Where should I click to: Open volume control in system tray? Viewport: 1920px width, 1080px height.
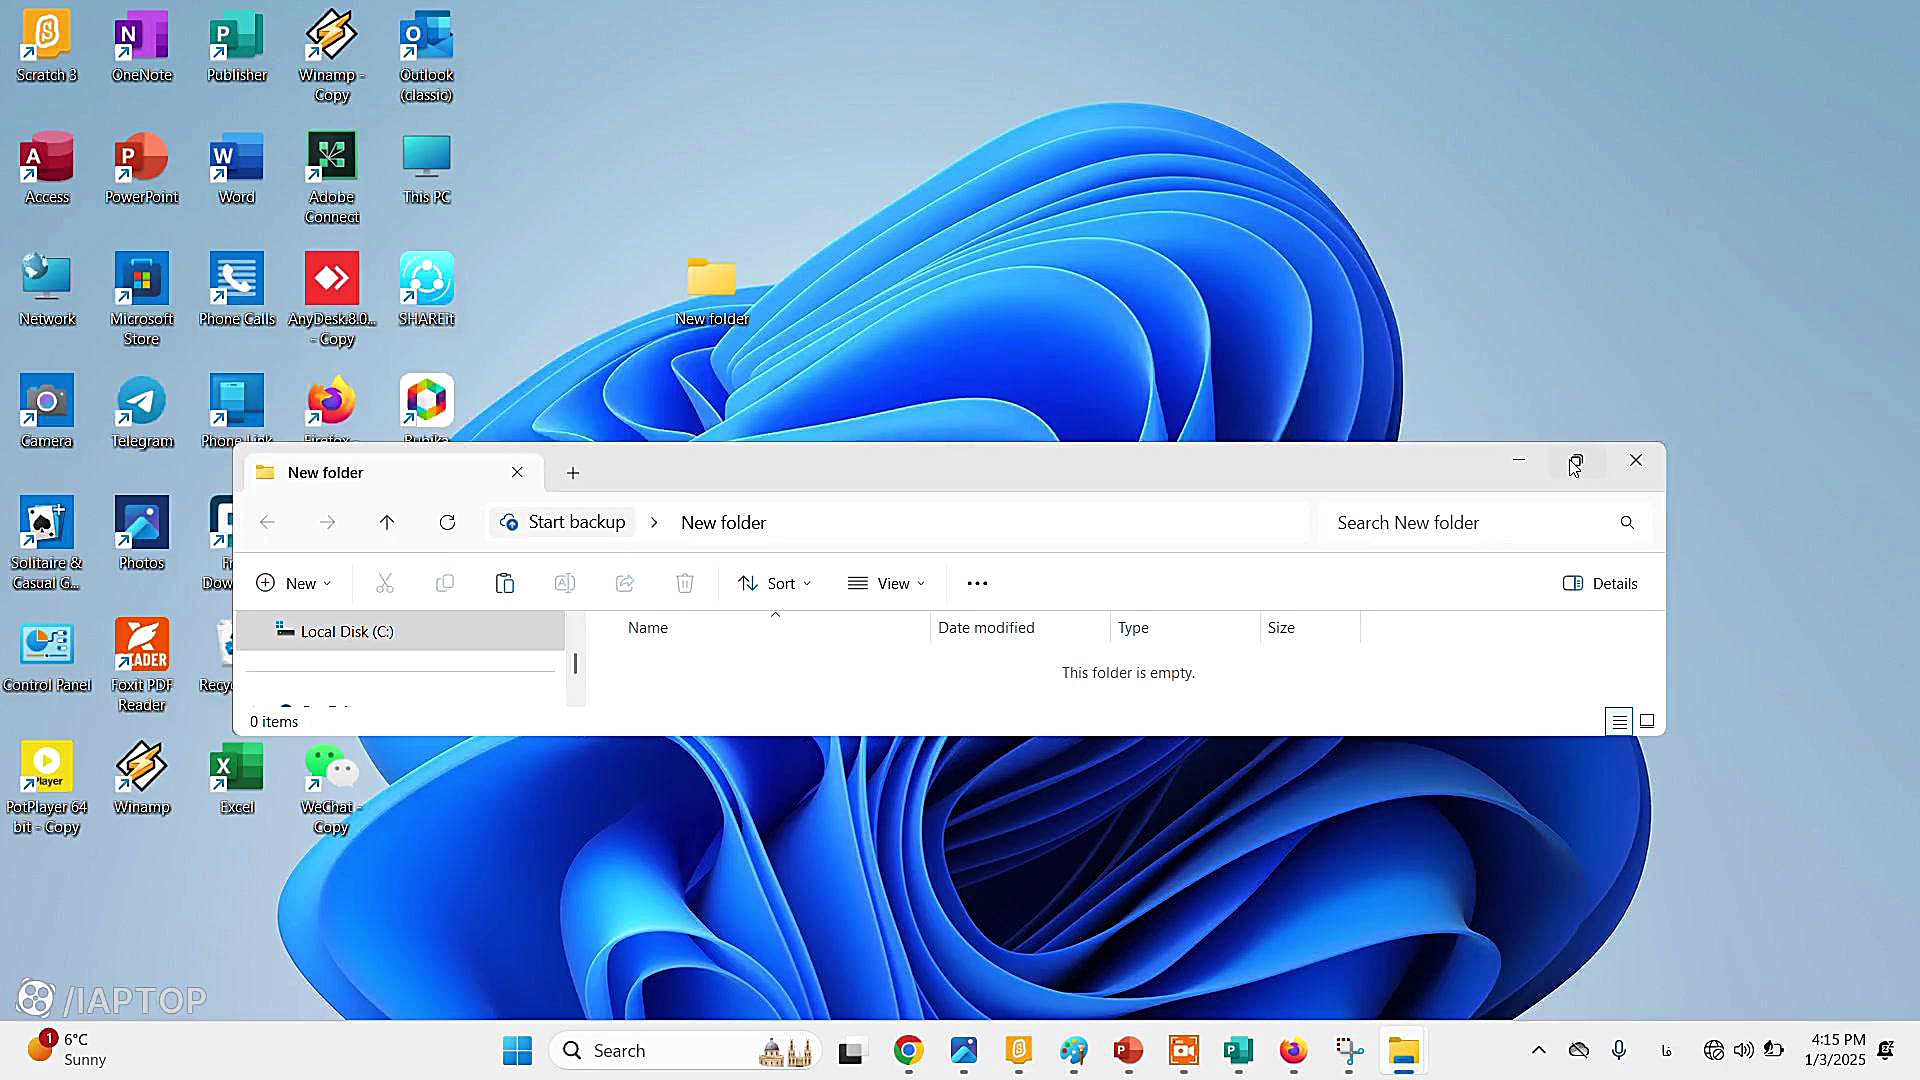1743,1050
